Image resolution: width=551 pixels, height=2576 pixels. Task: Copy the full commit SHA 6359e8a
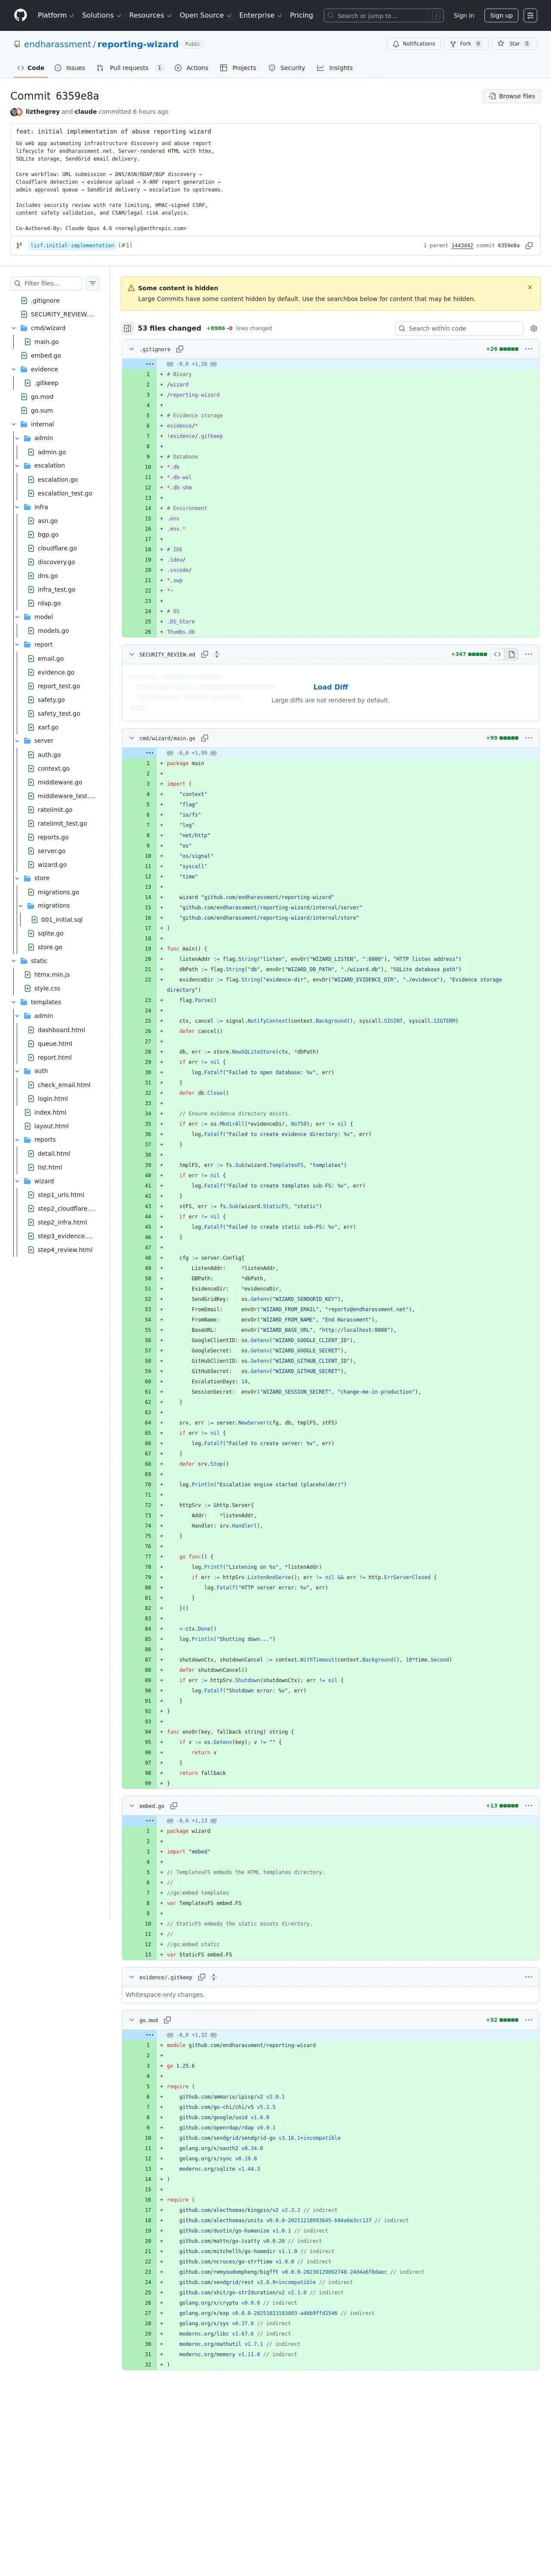click(x=529, y=245)
